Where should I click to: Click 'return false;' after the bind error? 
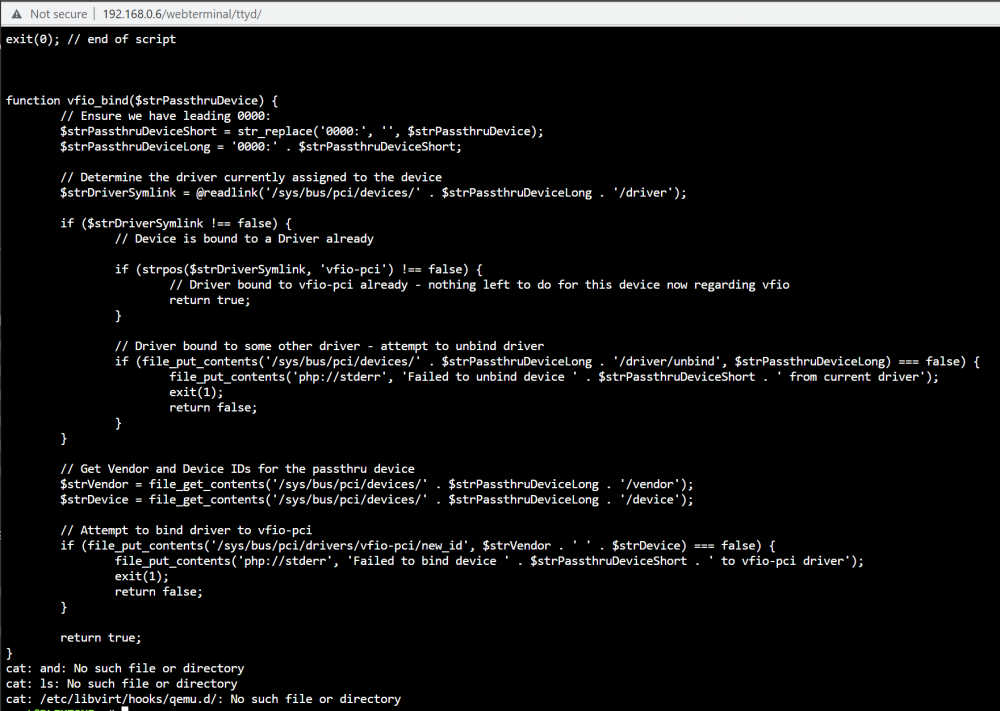point(159,591)
